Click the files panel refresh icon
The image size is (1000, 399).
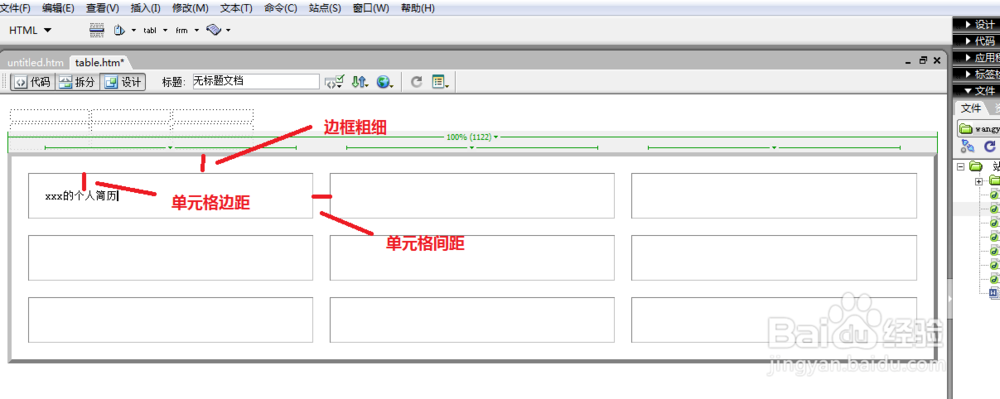tap(990, 147)
